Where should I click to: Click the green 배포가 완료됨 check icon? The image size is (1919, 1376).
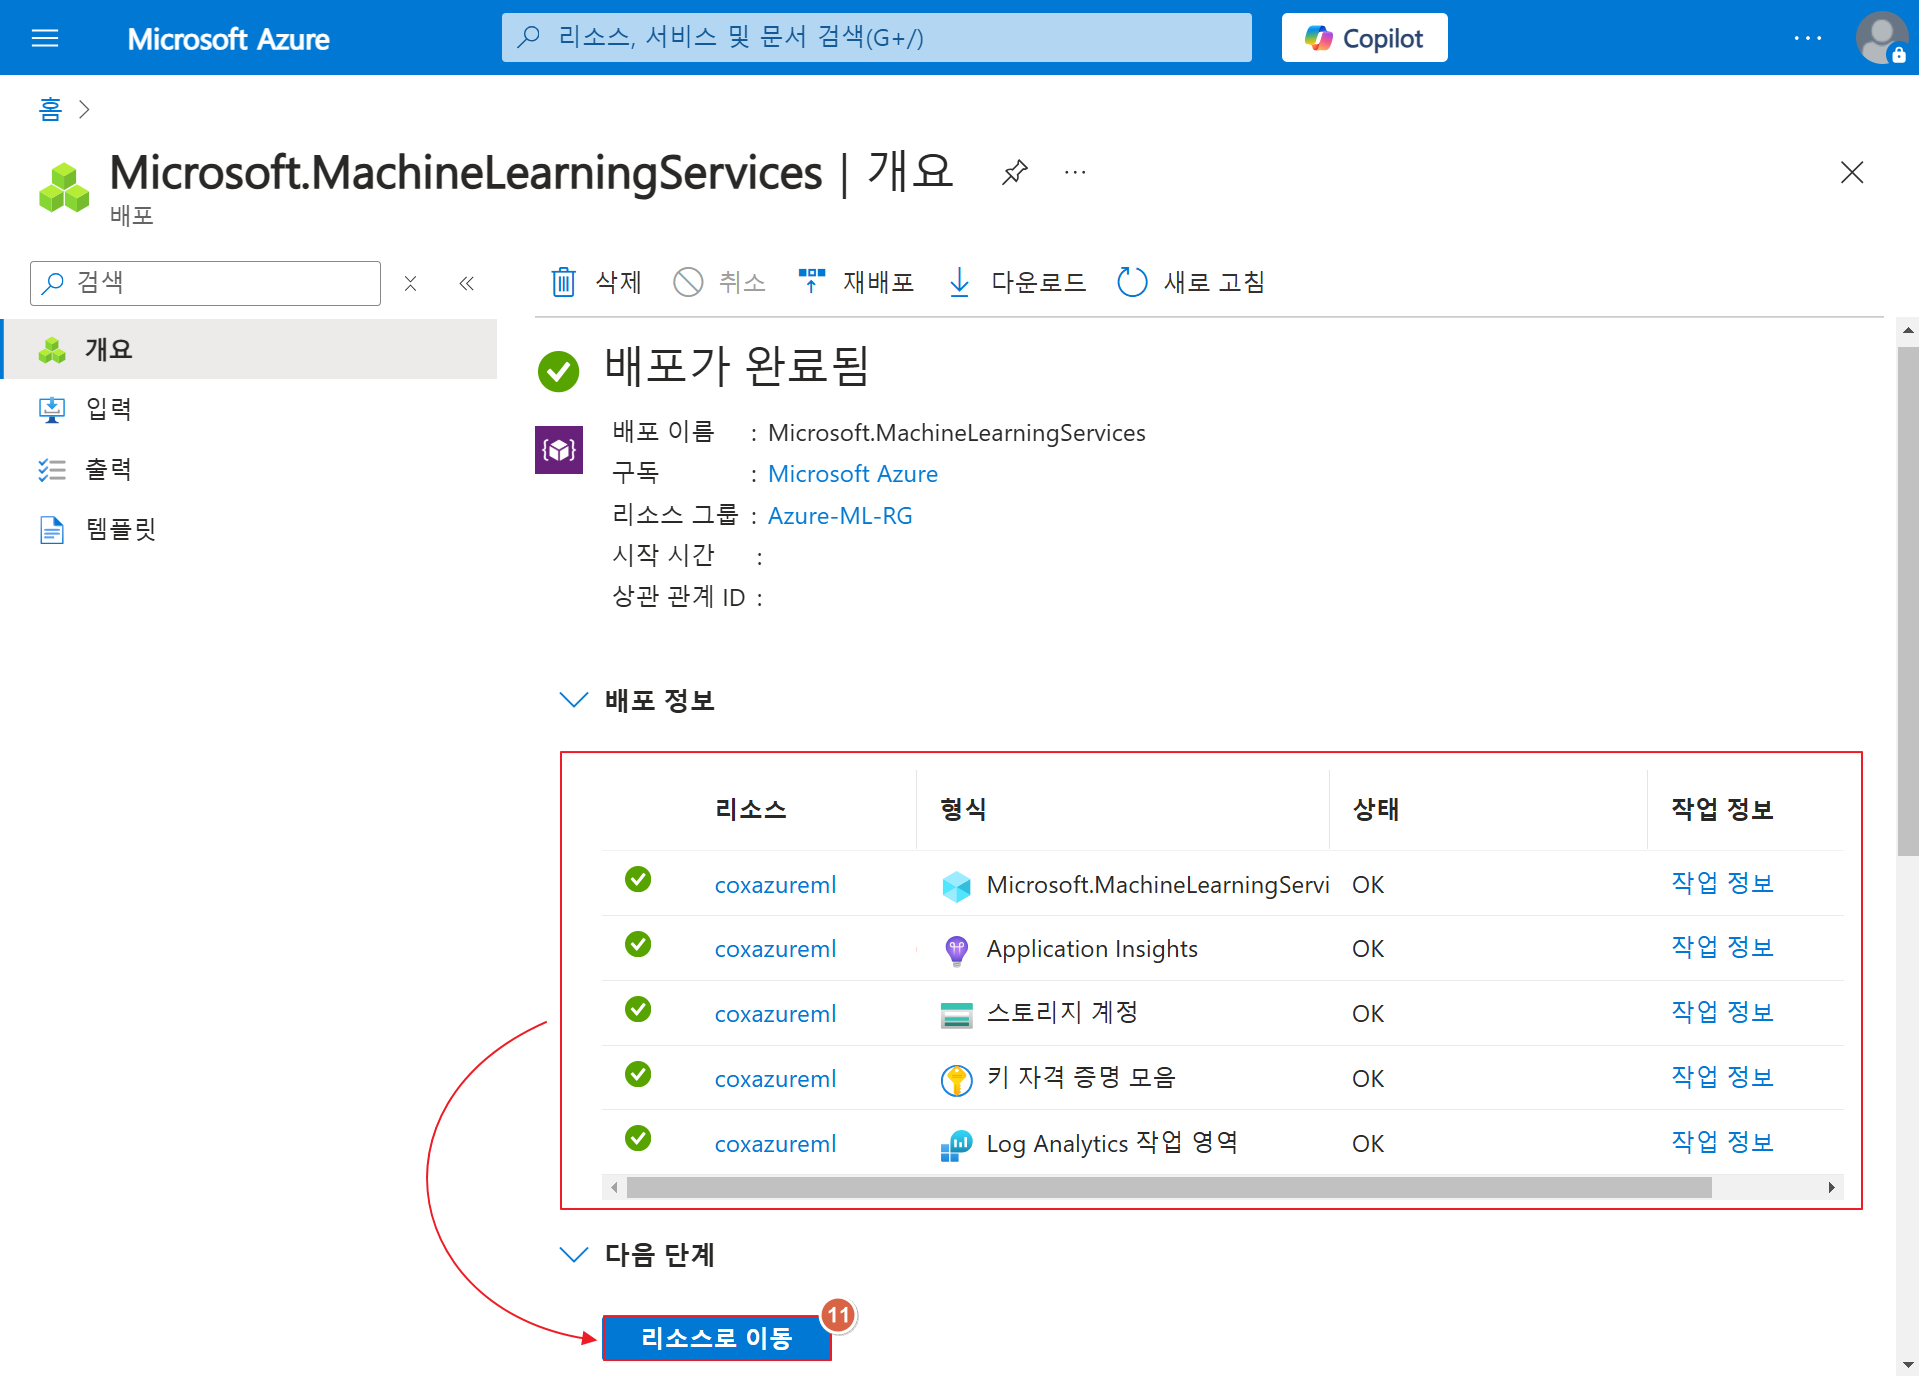coord(559,371)
